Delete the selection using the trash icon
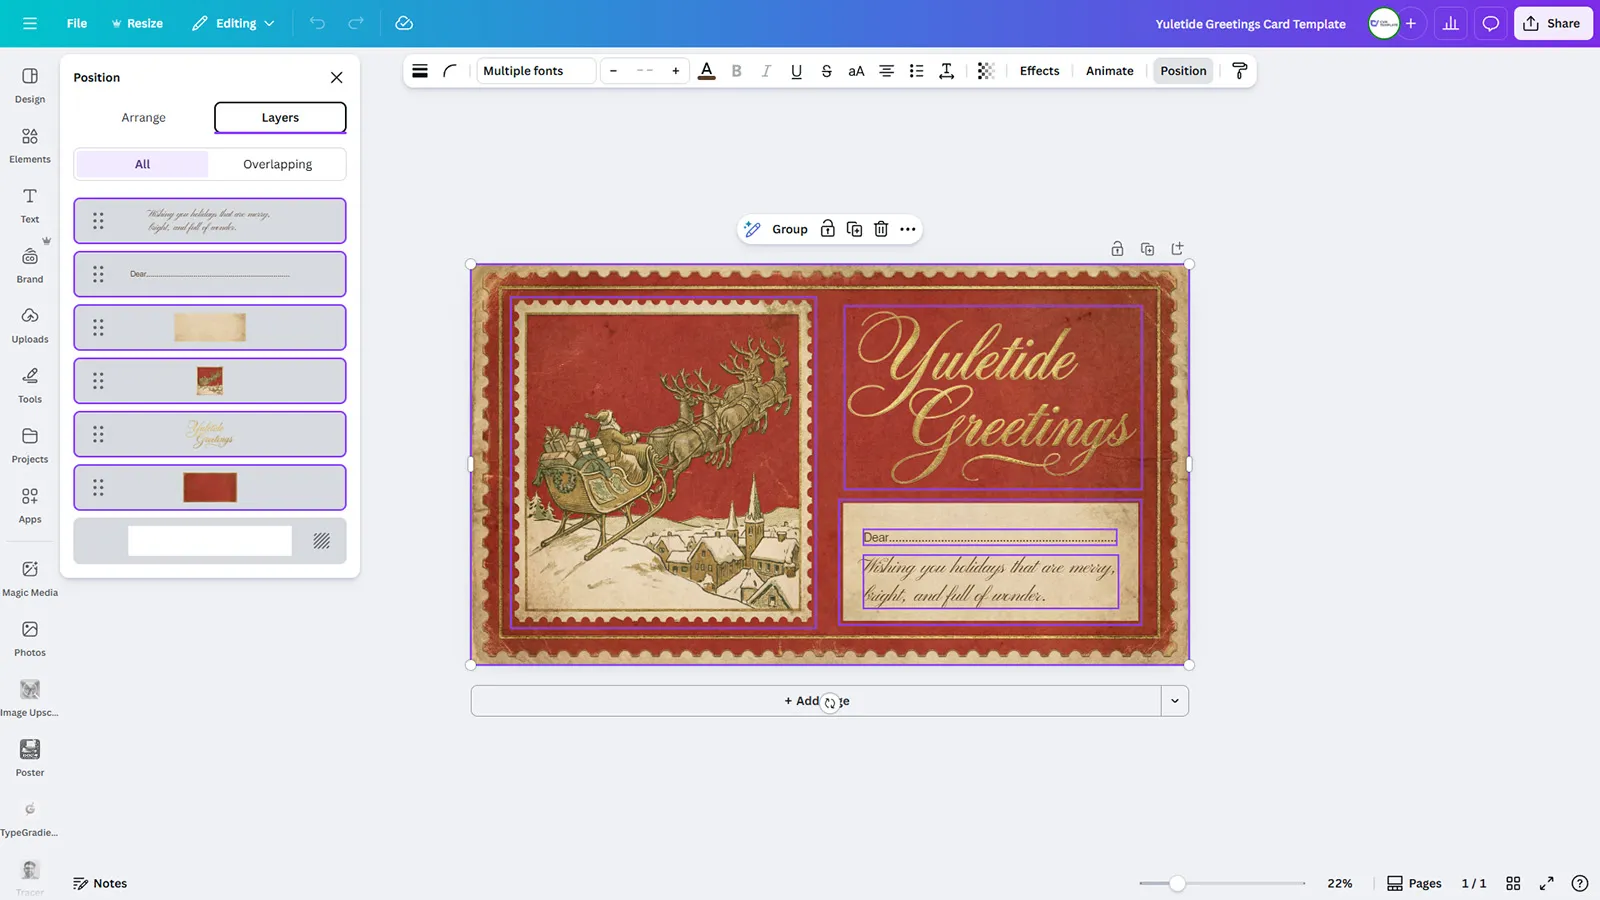Image resolution: width=1600 pixels, height=900 pixels. pos(880,228)
